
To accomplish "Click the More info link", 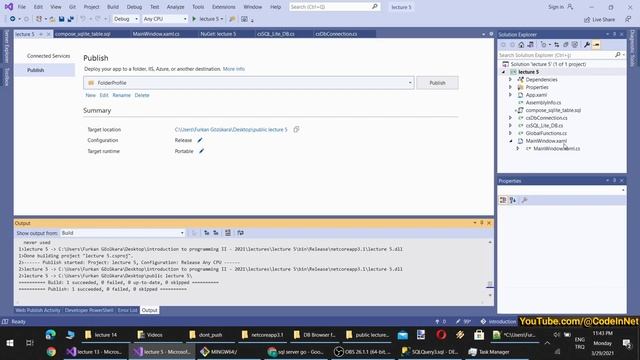I will pos(233,69).
